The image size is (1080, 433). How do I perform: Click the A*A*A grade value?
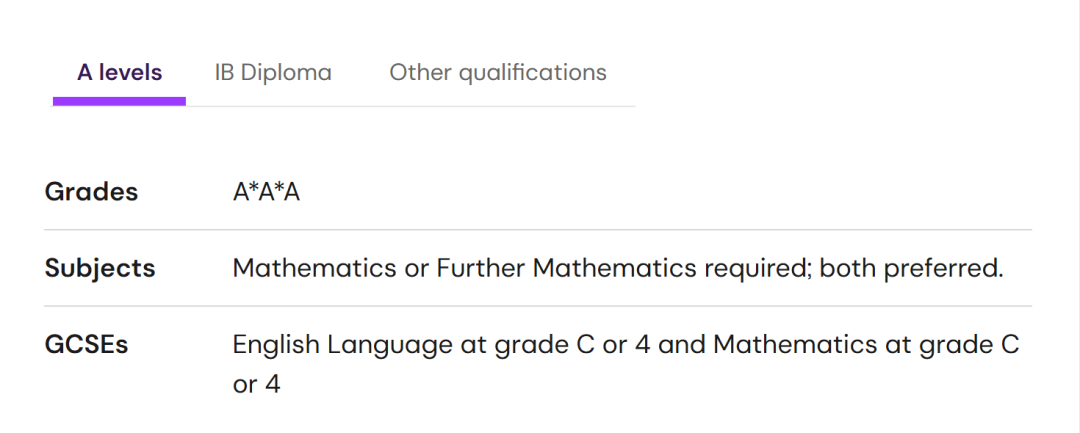tap(266, 192)
